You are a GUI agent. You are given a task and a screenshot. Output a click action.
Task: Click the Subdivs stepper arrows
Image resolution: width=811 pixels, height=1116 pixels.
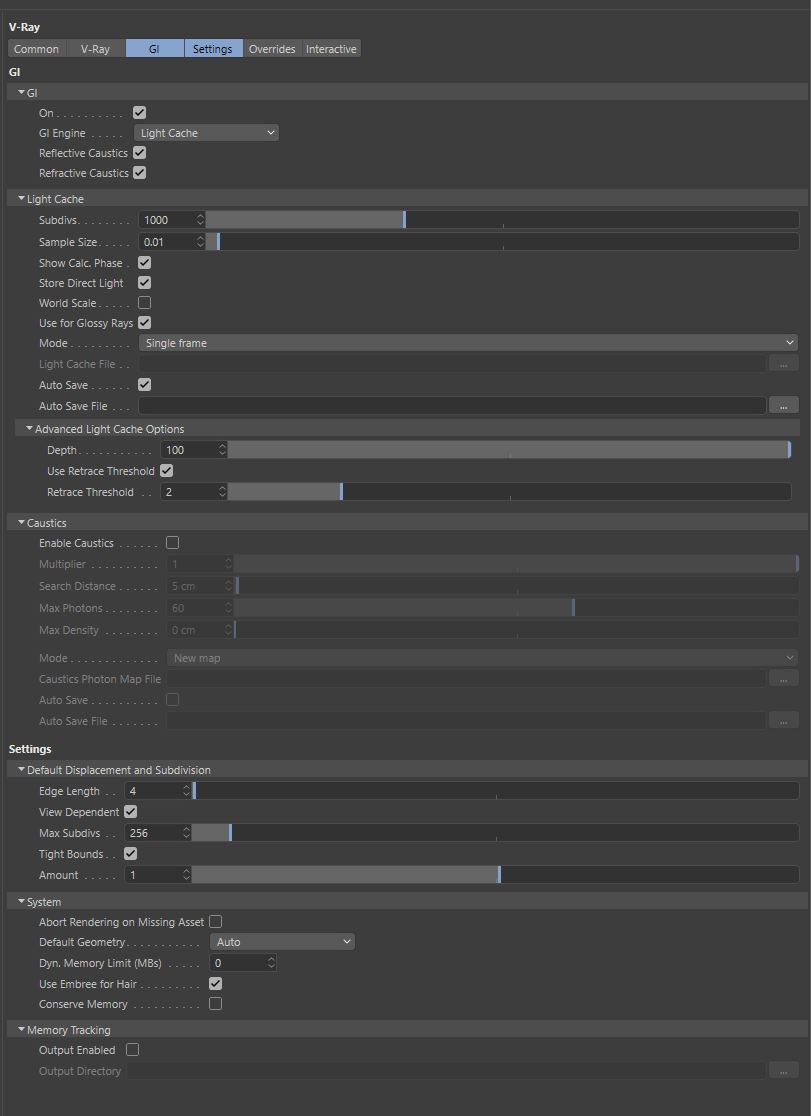tap(200, 220)
